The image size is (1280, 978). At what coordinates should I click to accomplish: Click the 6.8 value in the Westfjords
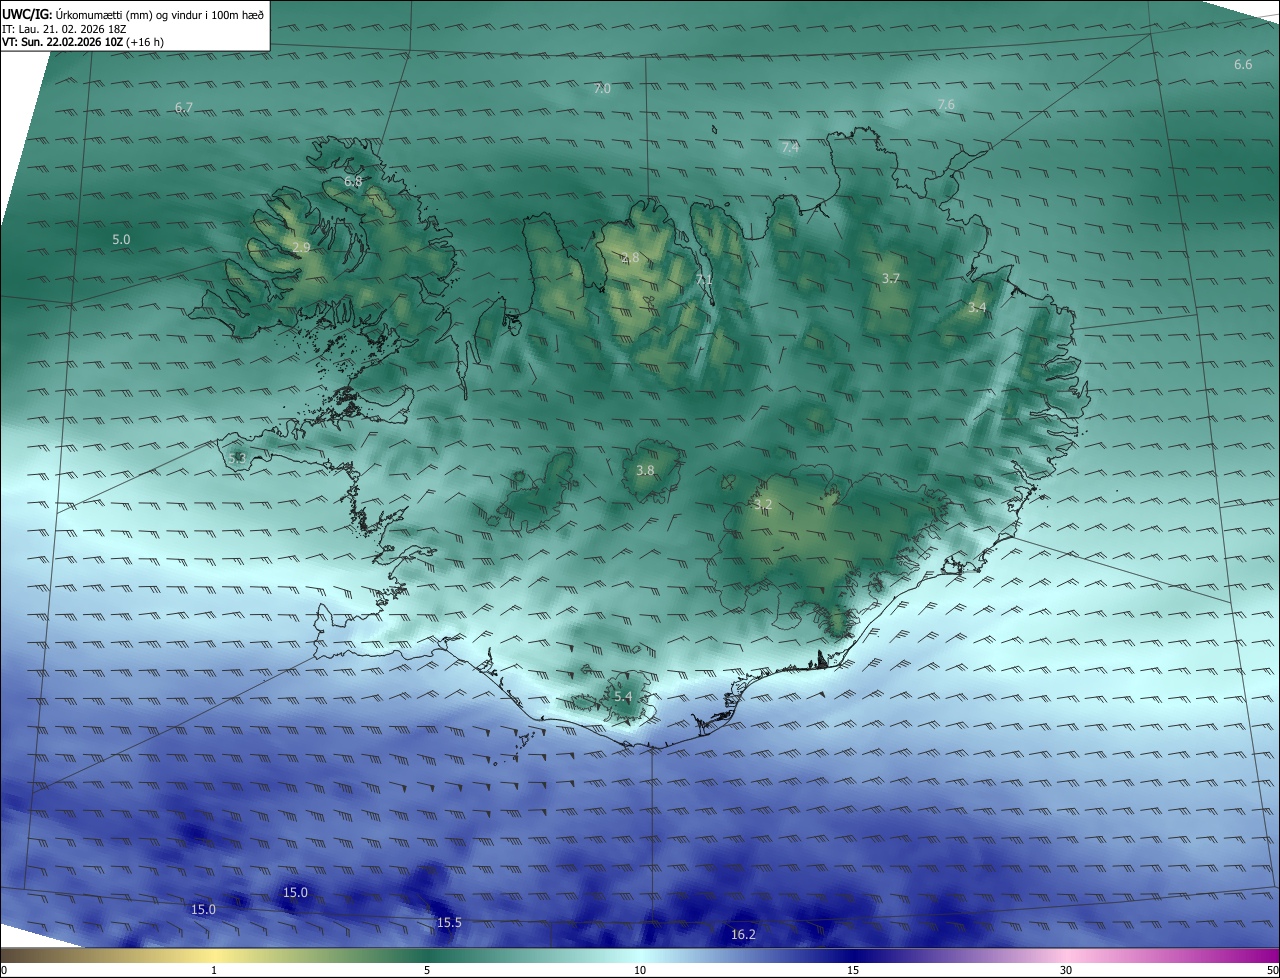(x=353, y=182)
